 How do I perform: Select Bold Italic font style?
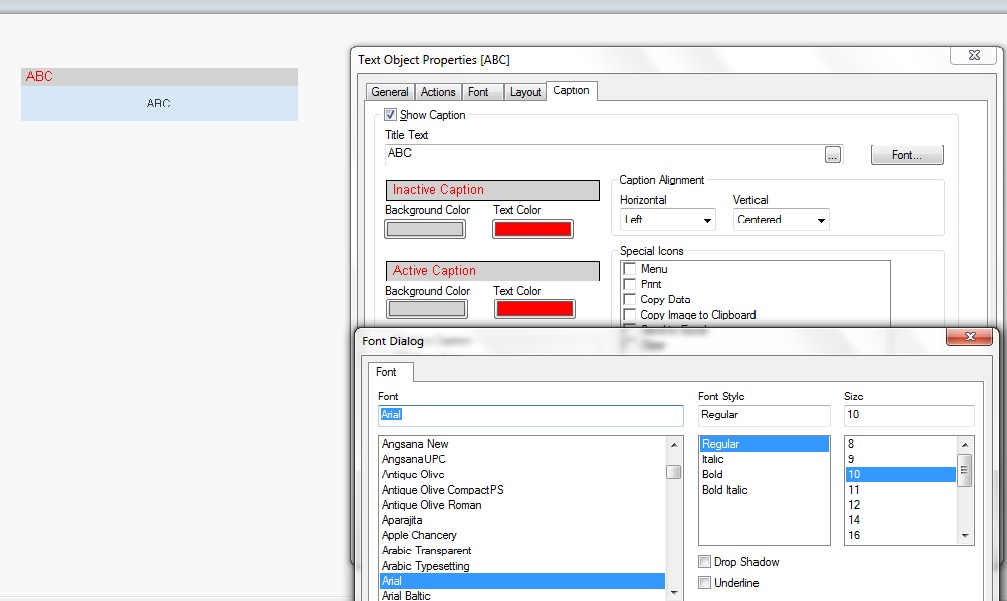coord(725,490)
